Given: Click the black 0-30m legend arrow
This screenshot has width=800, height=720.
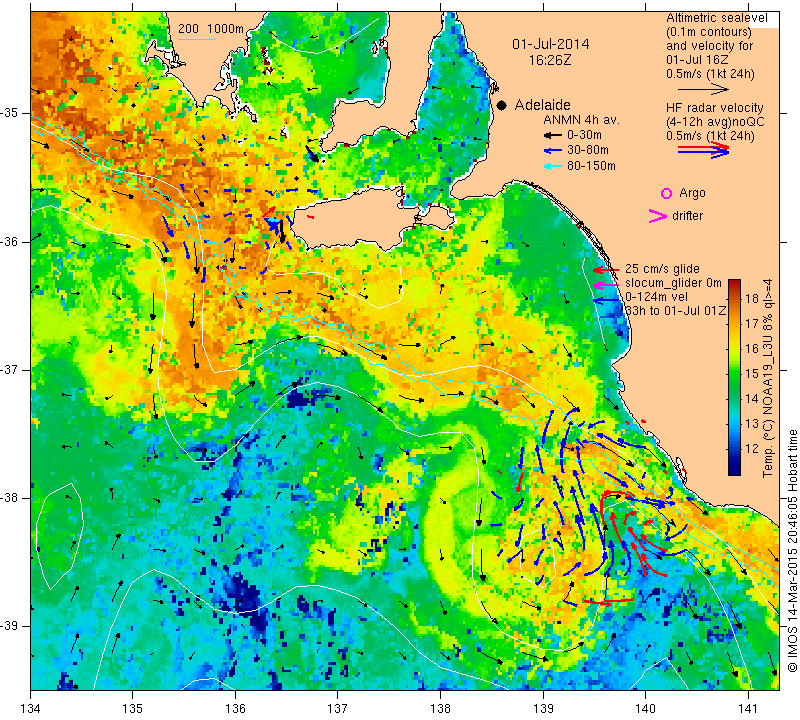Looking at the screenshot, I should 552,136.
